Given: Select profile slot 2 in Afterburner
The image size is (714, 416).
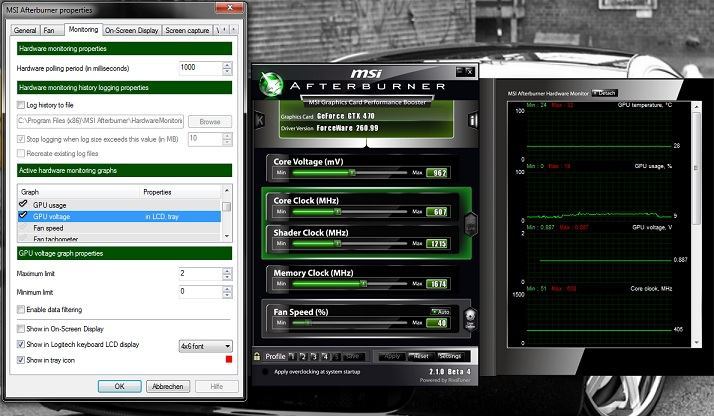Looking at the screenshot, I should pos(303,356).
